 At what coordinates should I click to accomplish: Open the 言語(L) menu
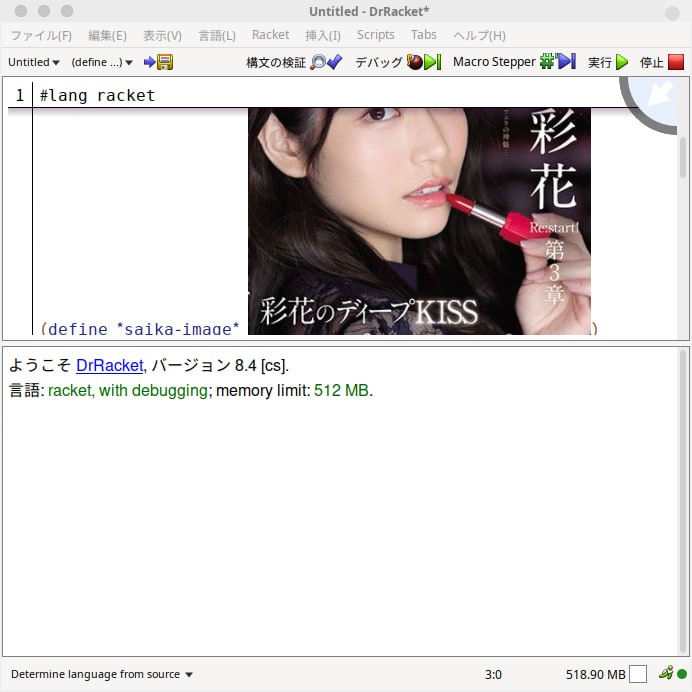217,35
